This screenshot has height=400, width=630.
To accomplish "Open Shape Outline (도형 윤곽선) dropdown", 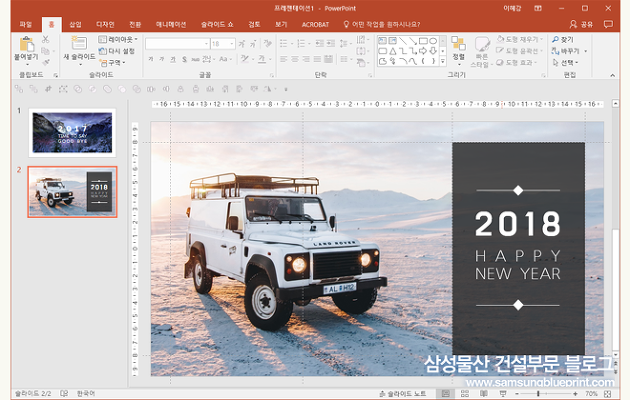I will point(520,51).
